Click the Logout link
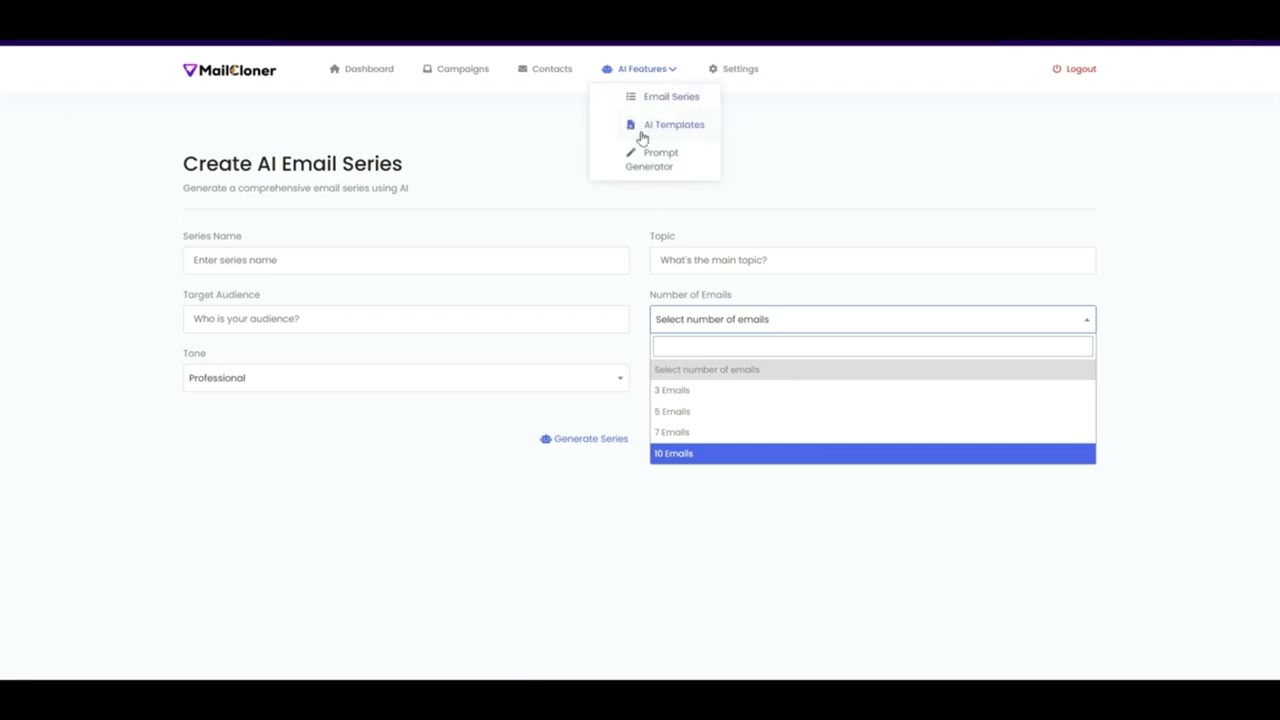 [1074, 69]
